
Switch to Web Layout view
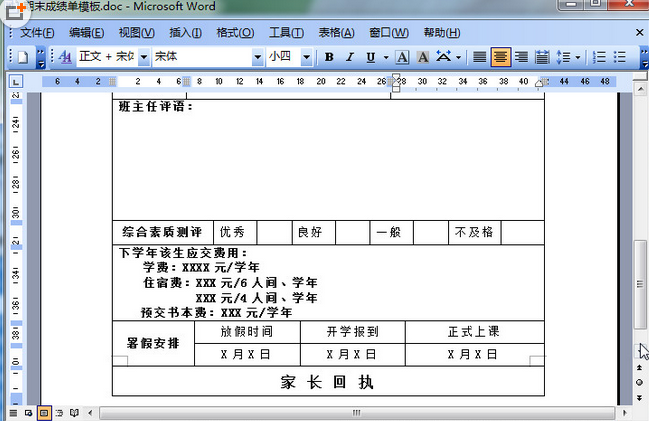[x=29, y=413]
